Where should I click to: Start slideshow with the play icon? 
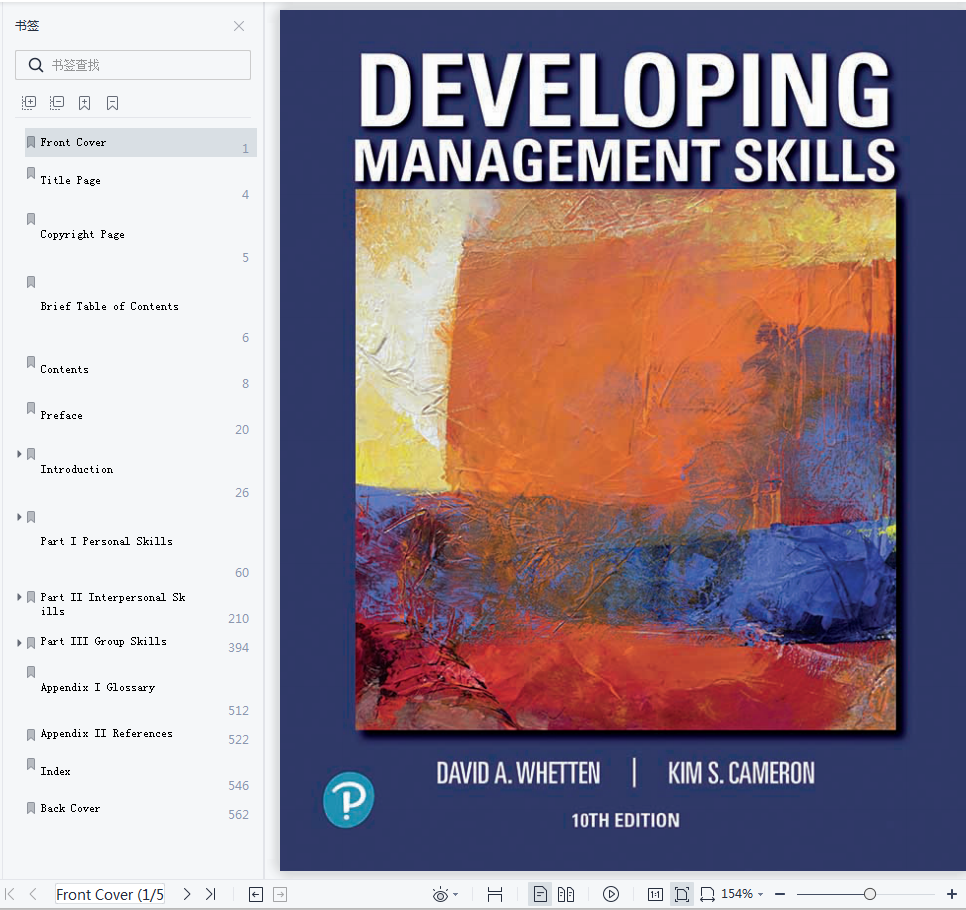point(611,894)
